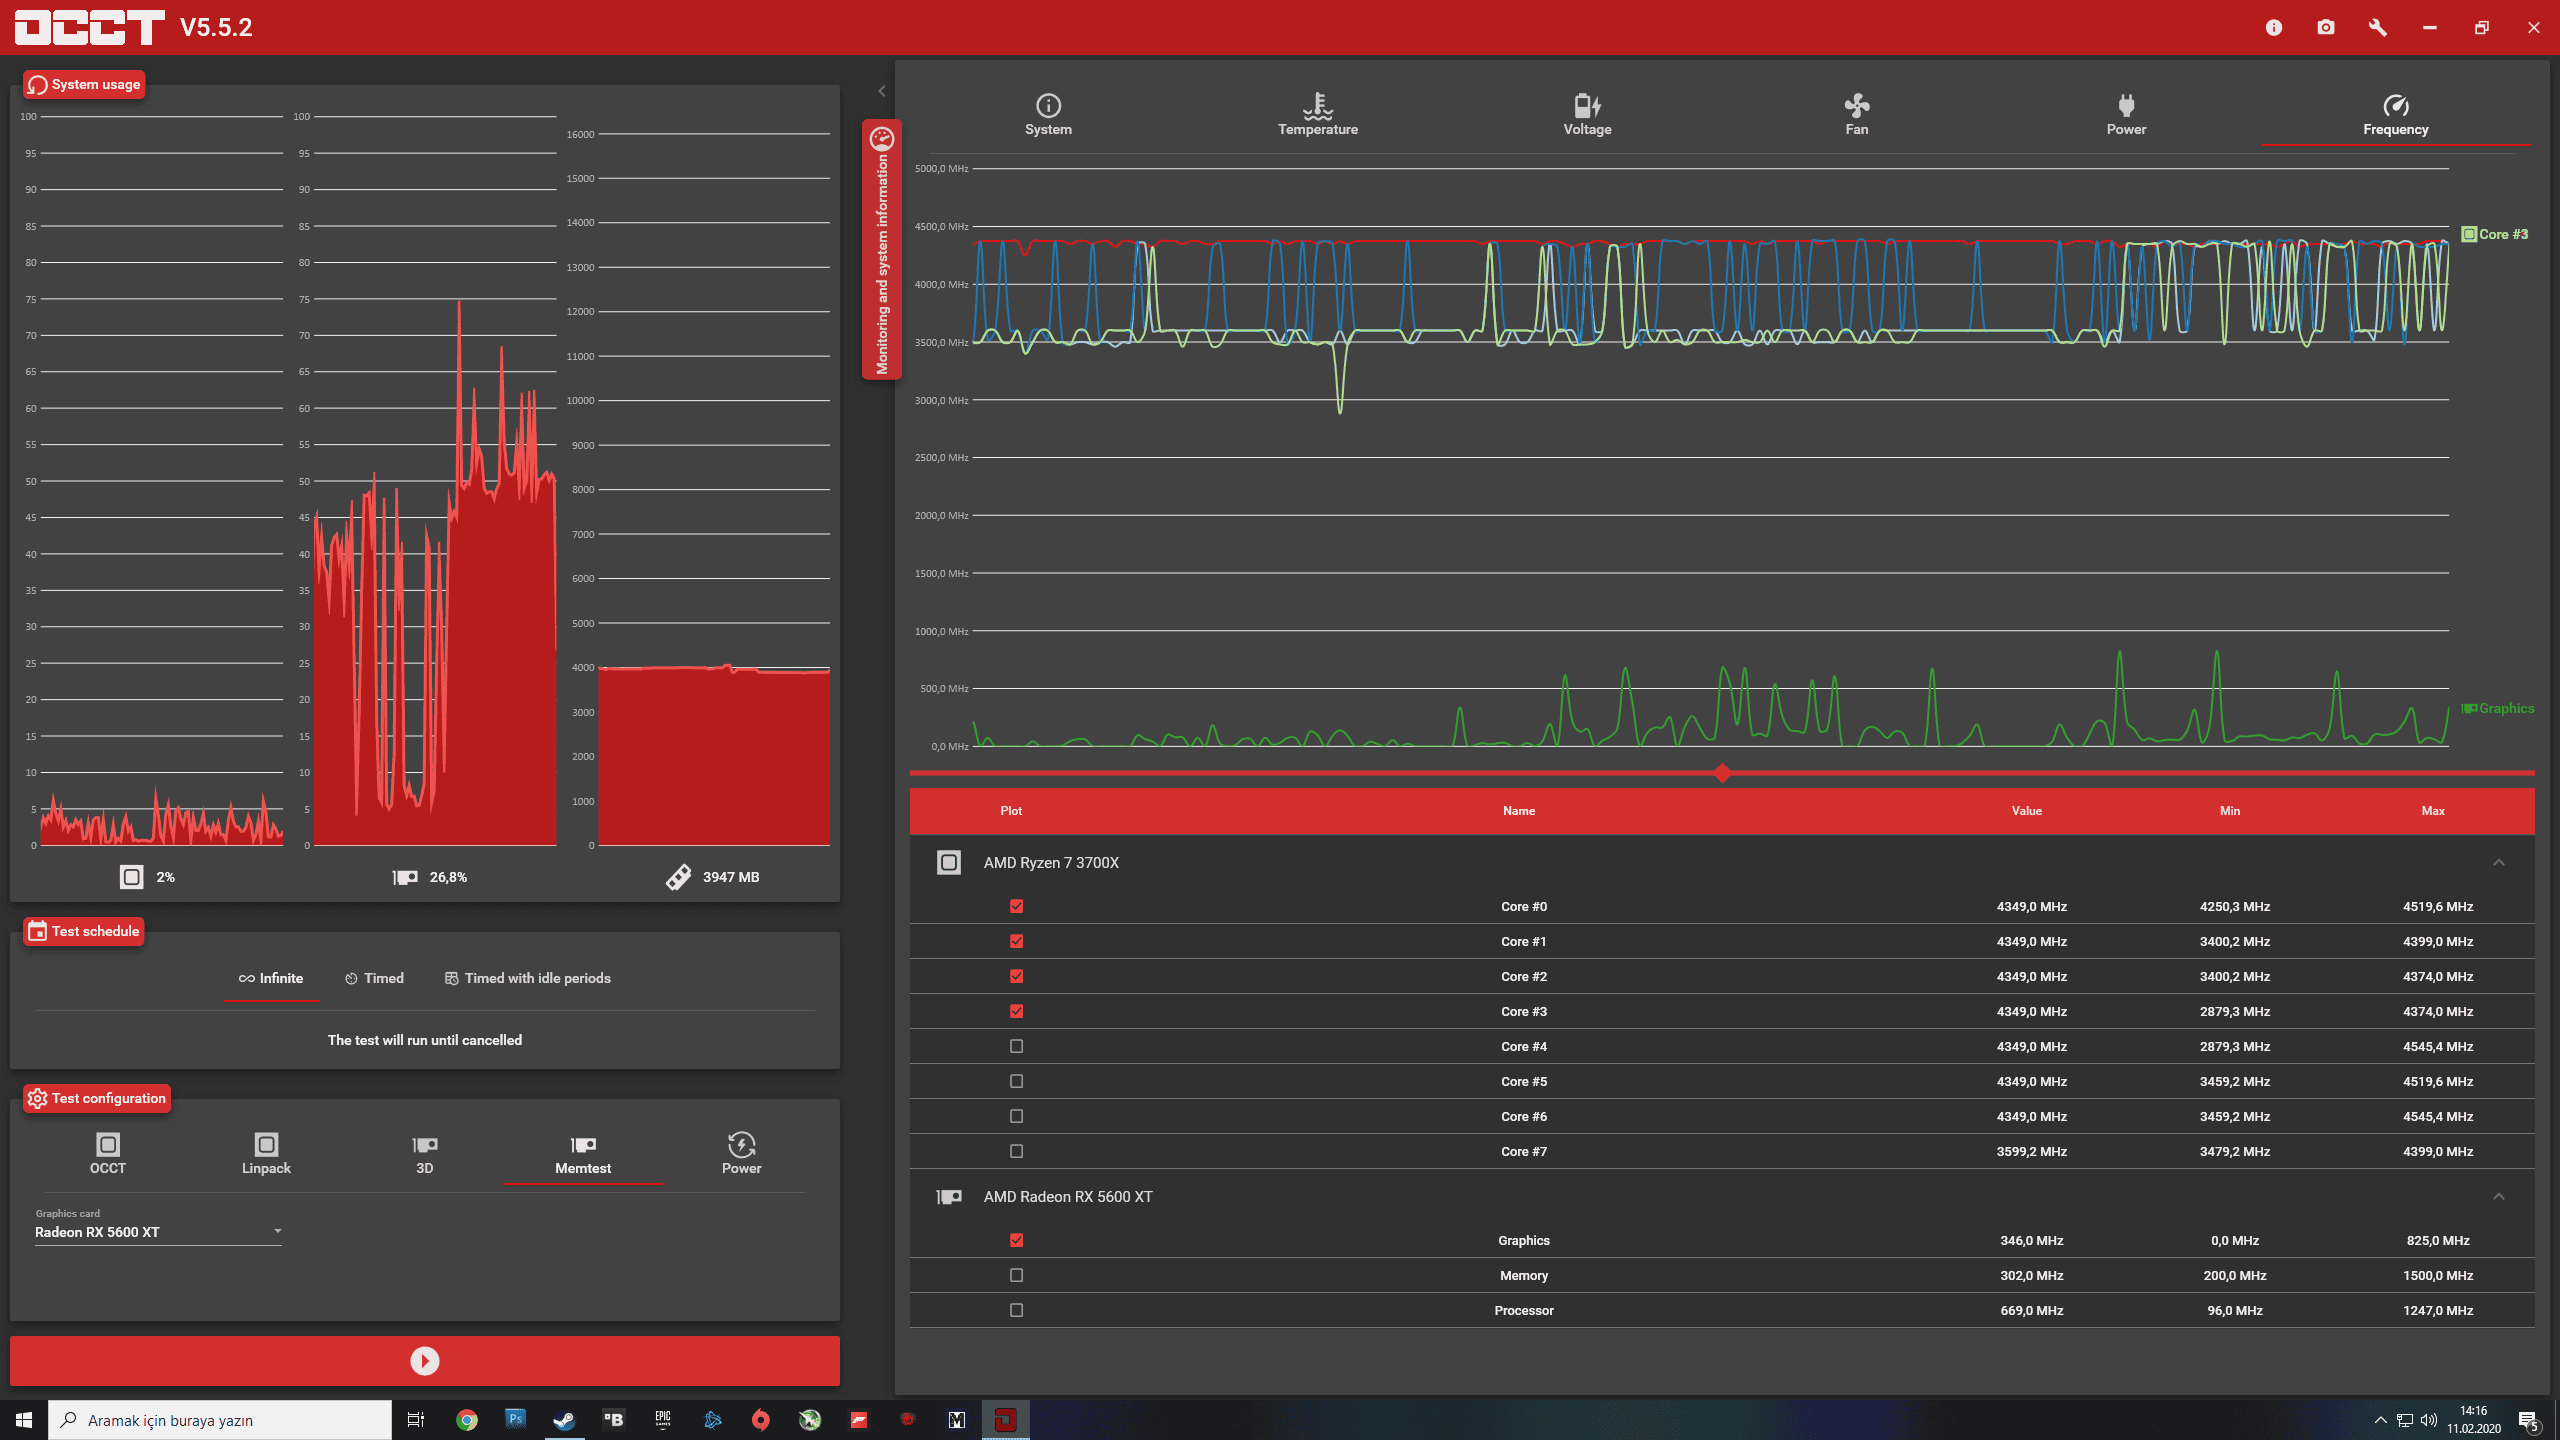Collapse the AMD Radeon RX 5600 XT group

point(2498,1196)
